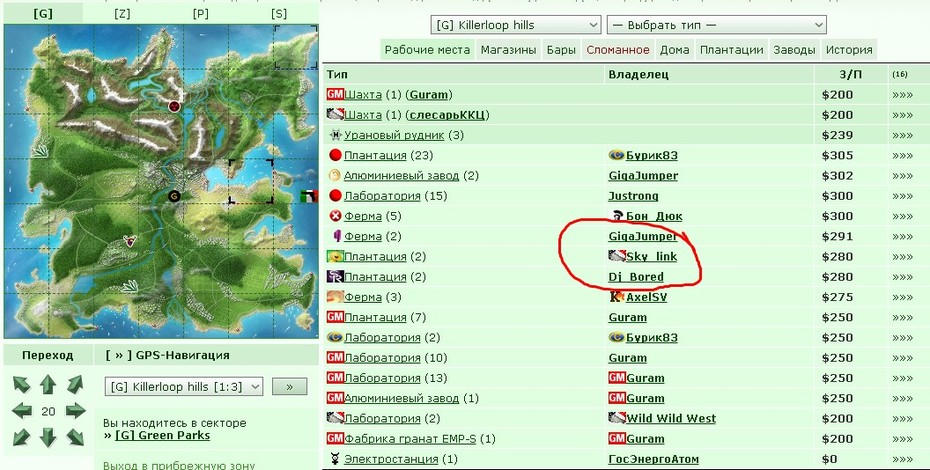Click the red circle icon beside Плантация (23)
Screen dimensions: 930x470
tap(336, 155)
